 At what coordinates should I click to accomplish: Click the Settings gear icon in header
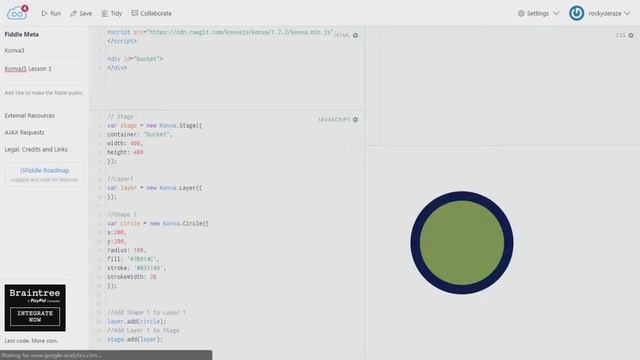[x=521, y=13]
